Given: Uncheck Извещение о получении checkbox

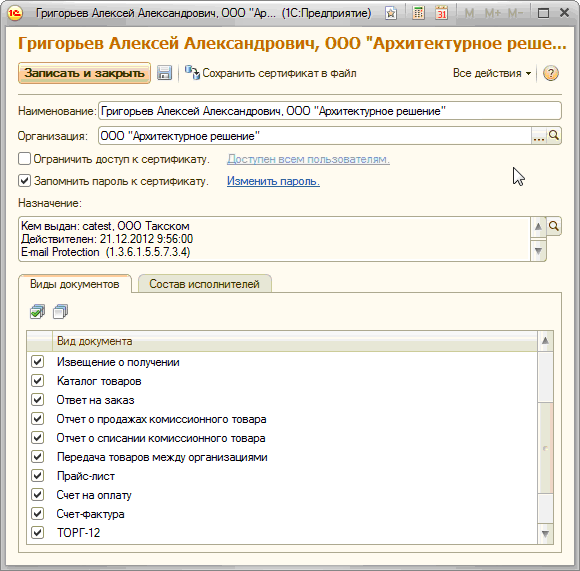Looking at the screenshot, I should [37, 362].
